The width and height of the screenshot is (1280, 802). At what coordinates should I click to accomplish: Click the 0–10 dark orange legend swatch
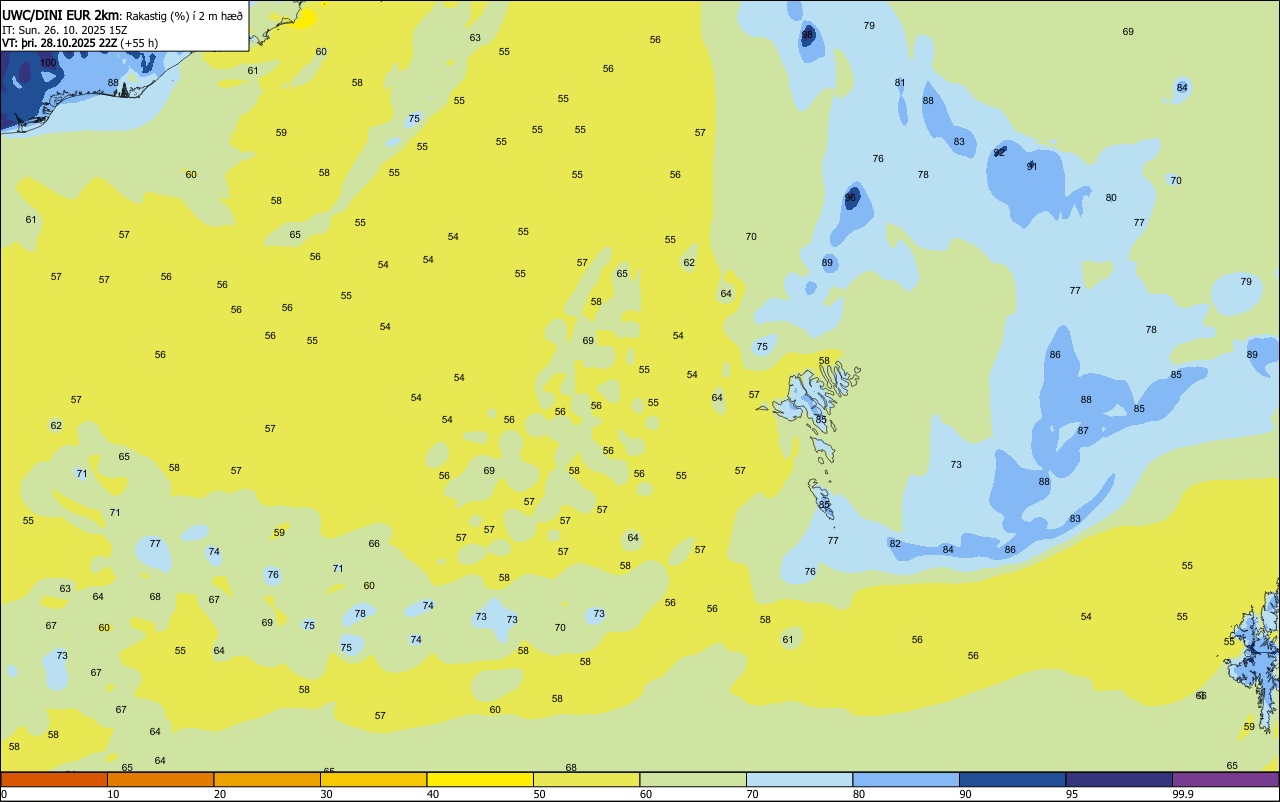point(54,779)
